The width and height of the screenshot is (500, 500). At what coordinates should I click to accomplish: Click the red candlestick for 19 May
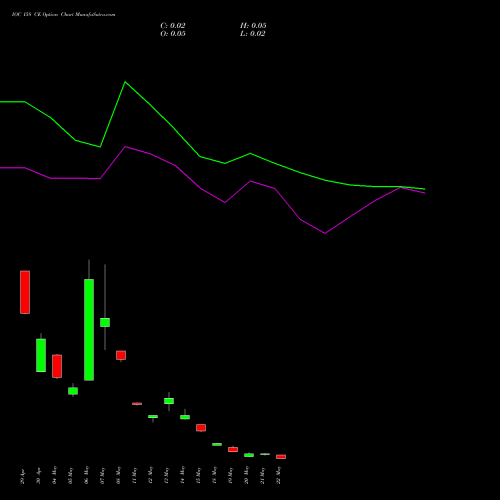pyautogui.click(x=233, y=449)
